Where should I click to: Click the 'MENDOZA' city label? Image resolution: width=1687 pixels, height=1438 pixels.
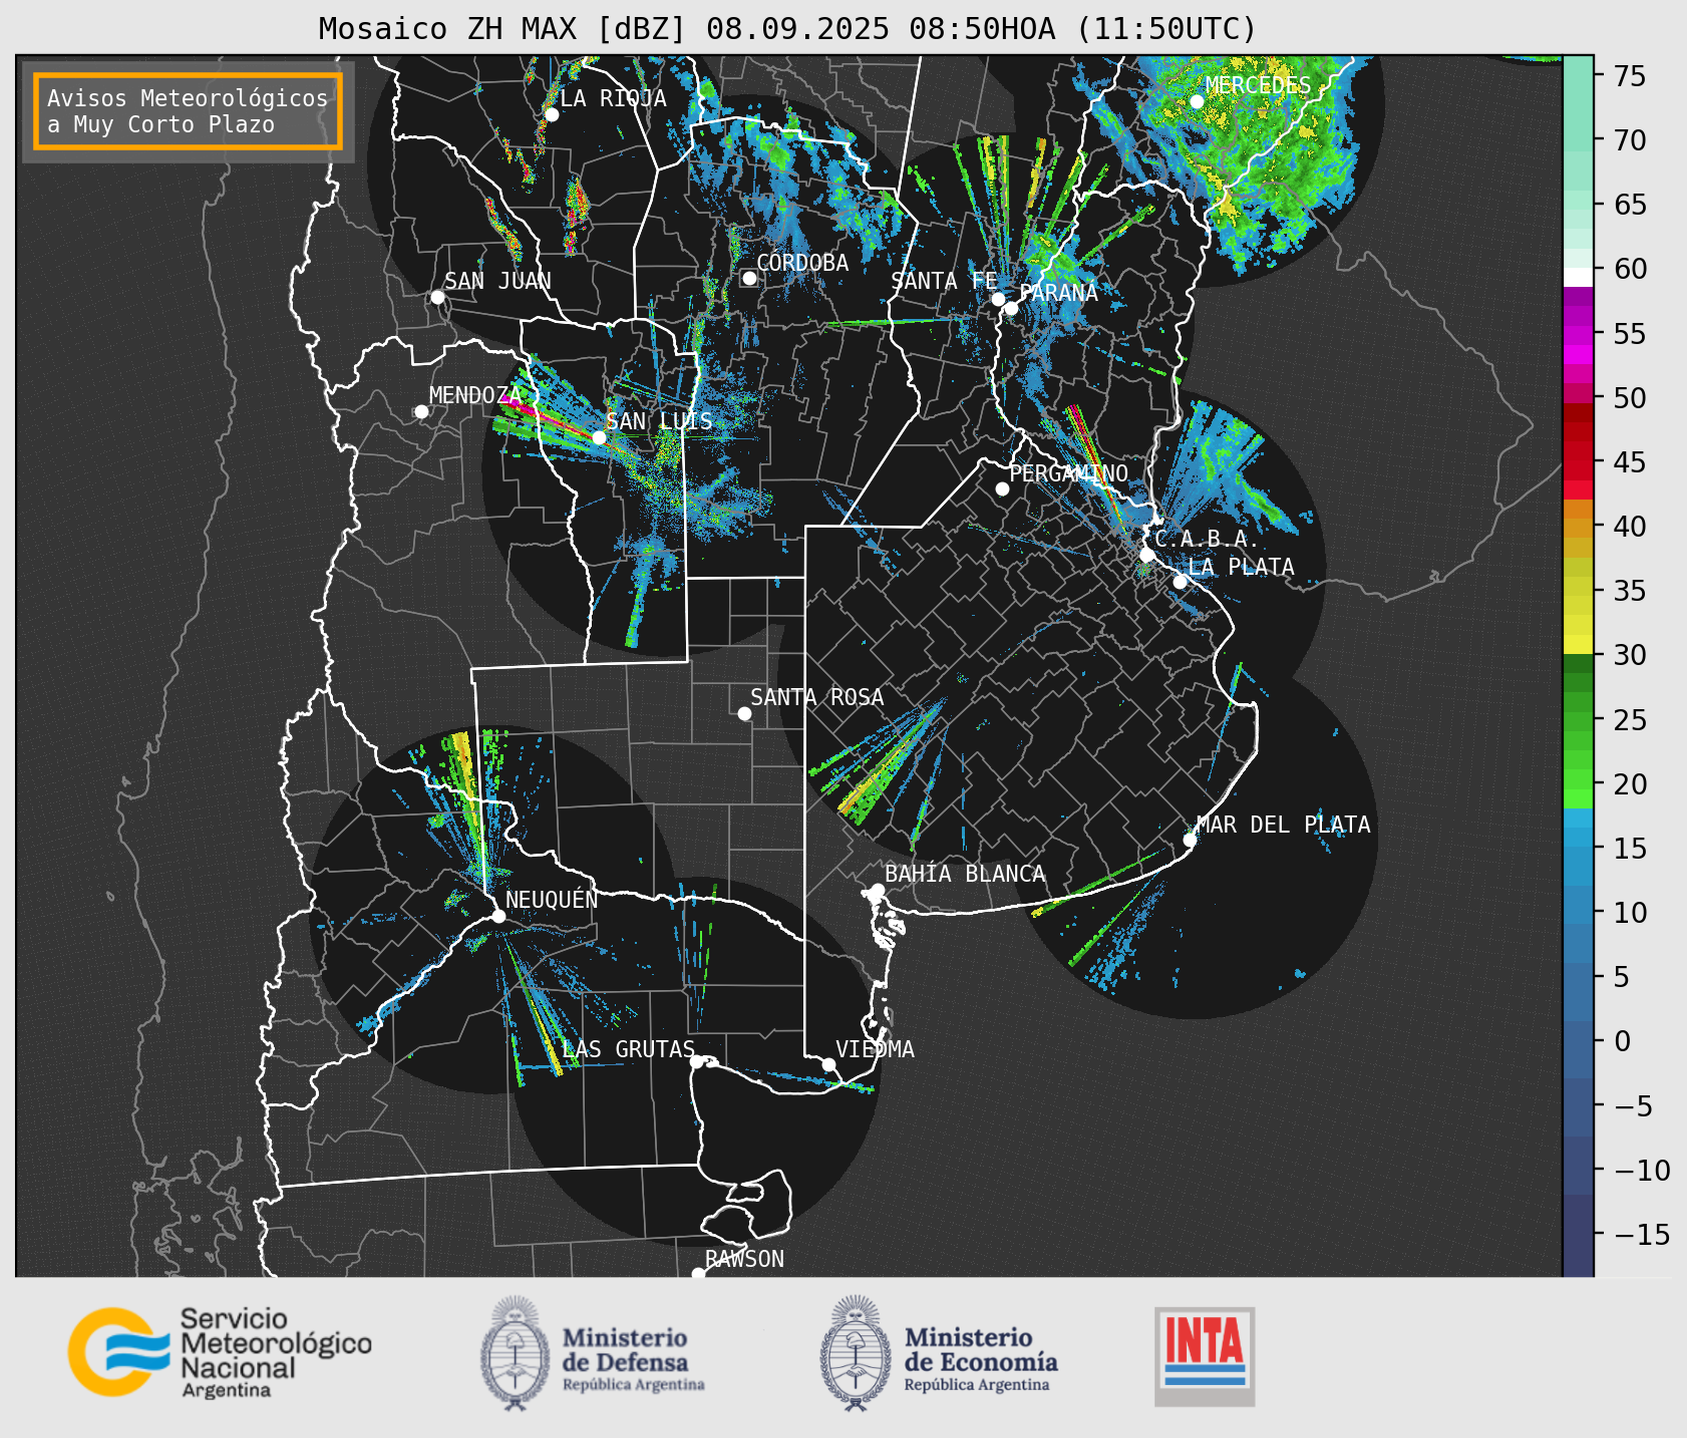pos(475,395)
